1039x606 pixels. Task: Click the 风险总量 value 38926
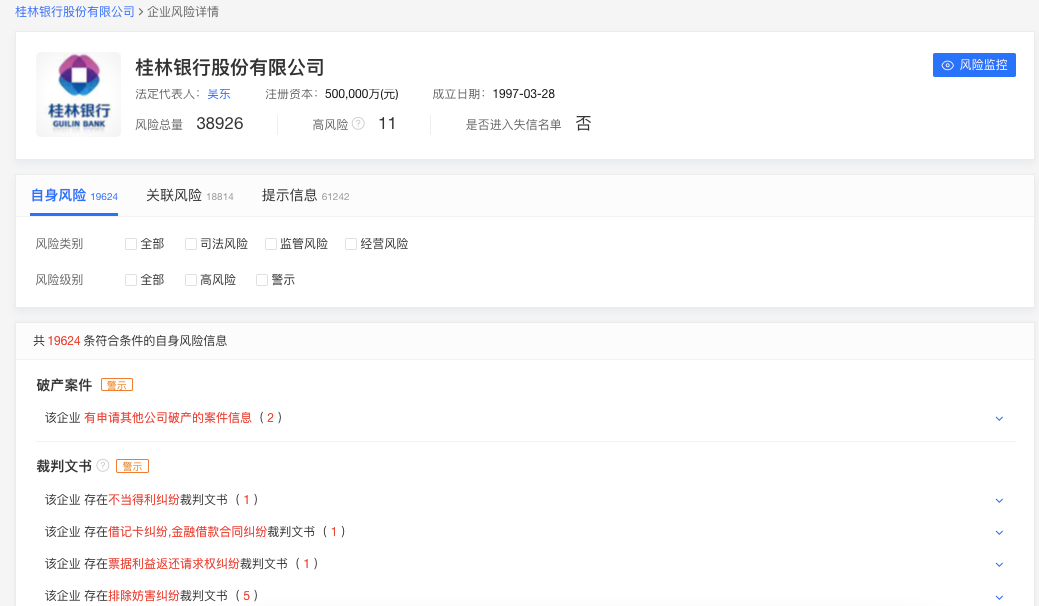220,124
